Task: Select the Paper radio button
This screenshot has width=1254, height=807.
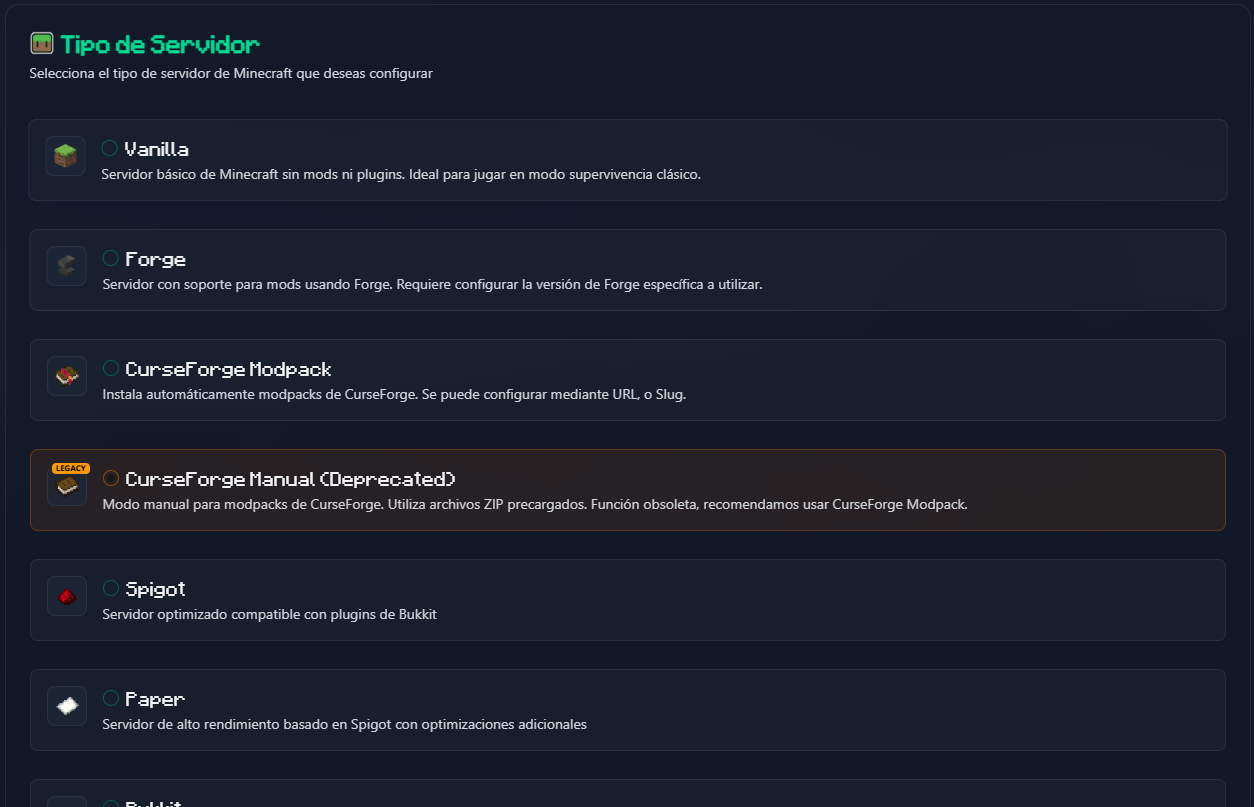Action: (111, 698)
